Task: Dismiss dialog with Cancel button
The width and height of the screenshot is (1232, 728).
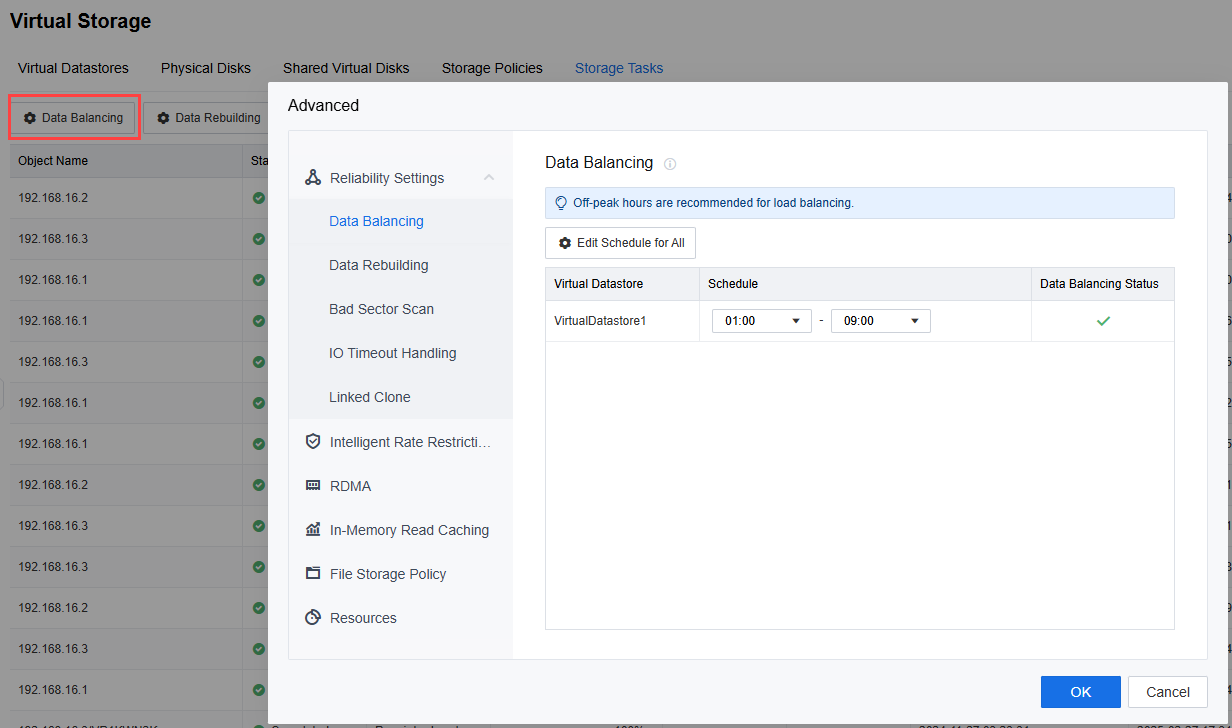Action: pos(1168,692)
